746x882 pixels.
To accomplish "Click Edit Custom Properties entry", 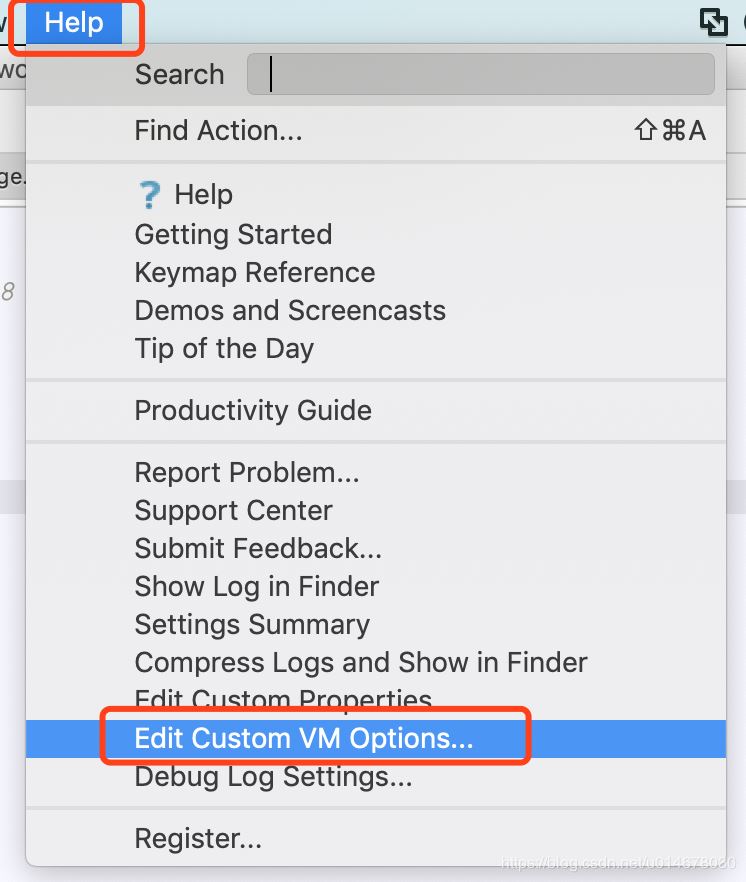I will [283, 698].
